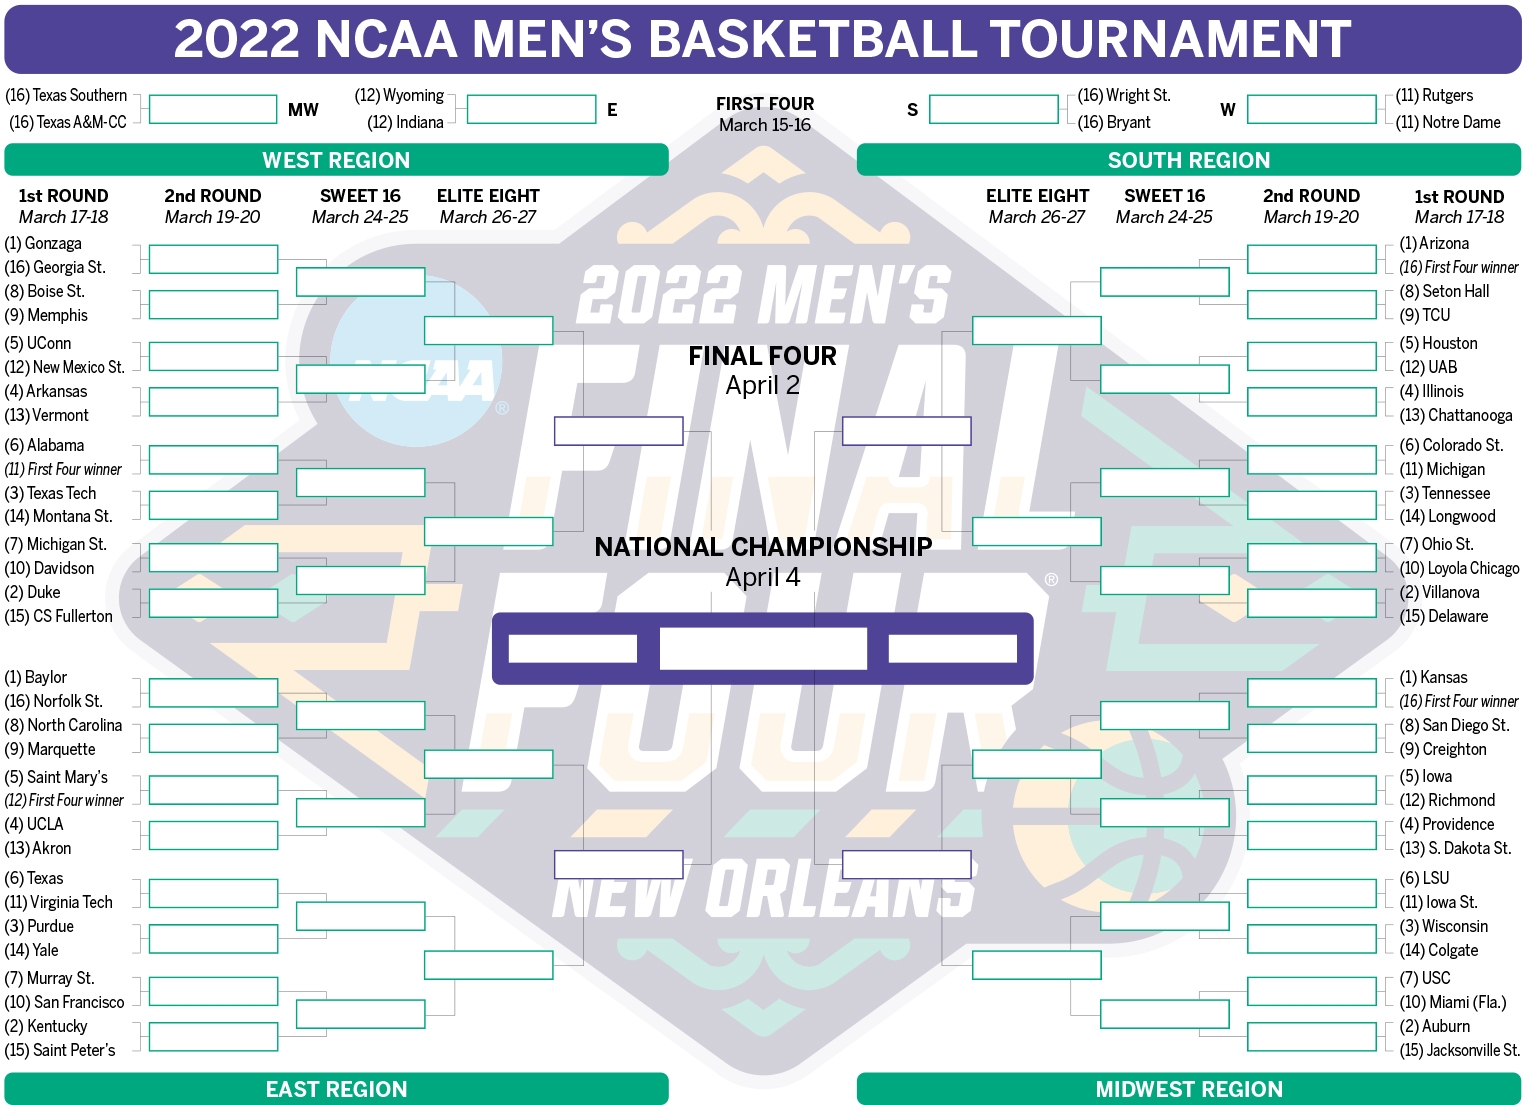Select the East Region banner
The image size is (1538, 1105).
tap(336, 1089)
